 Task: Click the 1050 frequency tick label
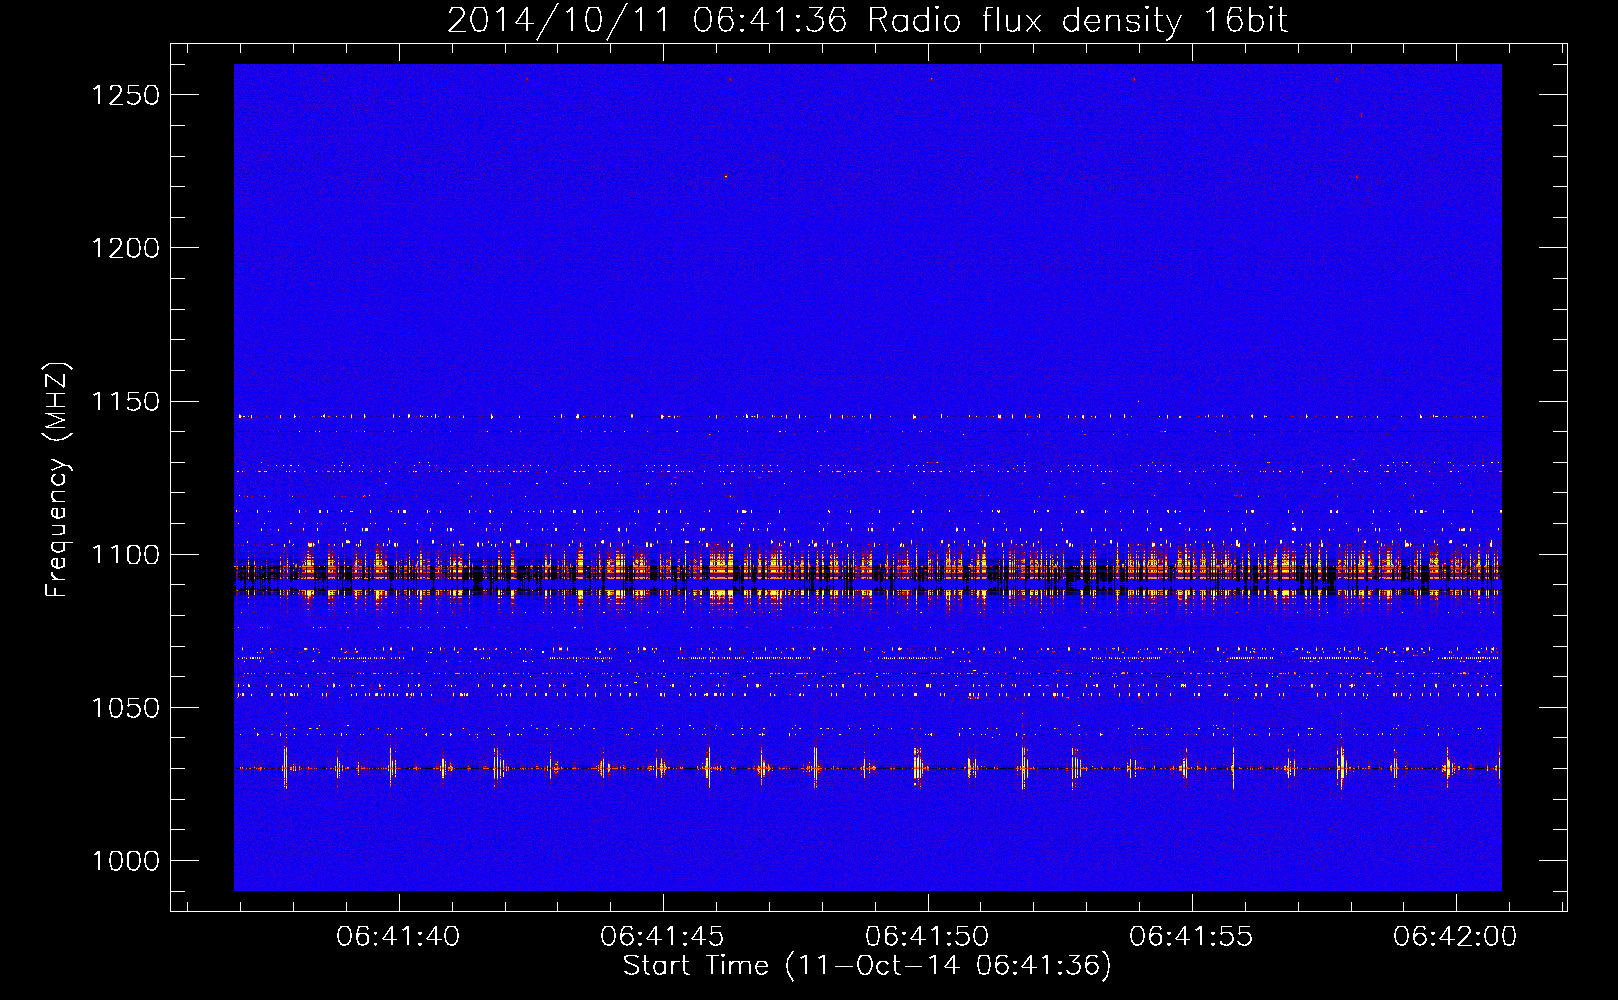(x=125, y=708)
